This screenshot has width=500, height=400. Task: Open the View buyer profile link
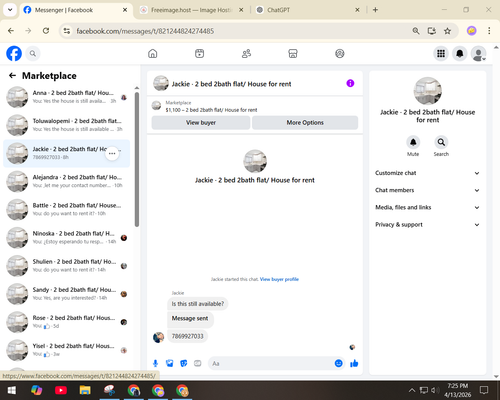pyautogui.click(x=279, y=279)
